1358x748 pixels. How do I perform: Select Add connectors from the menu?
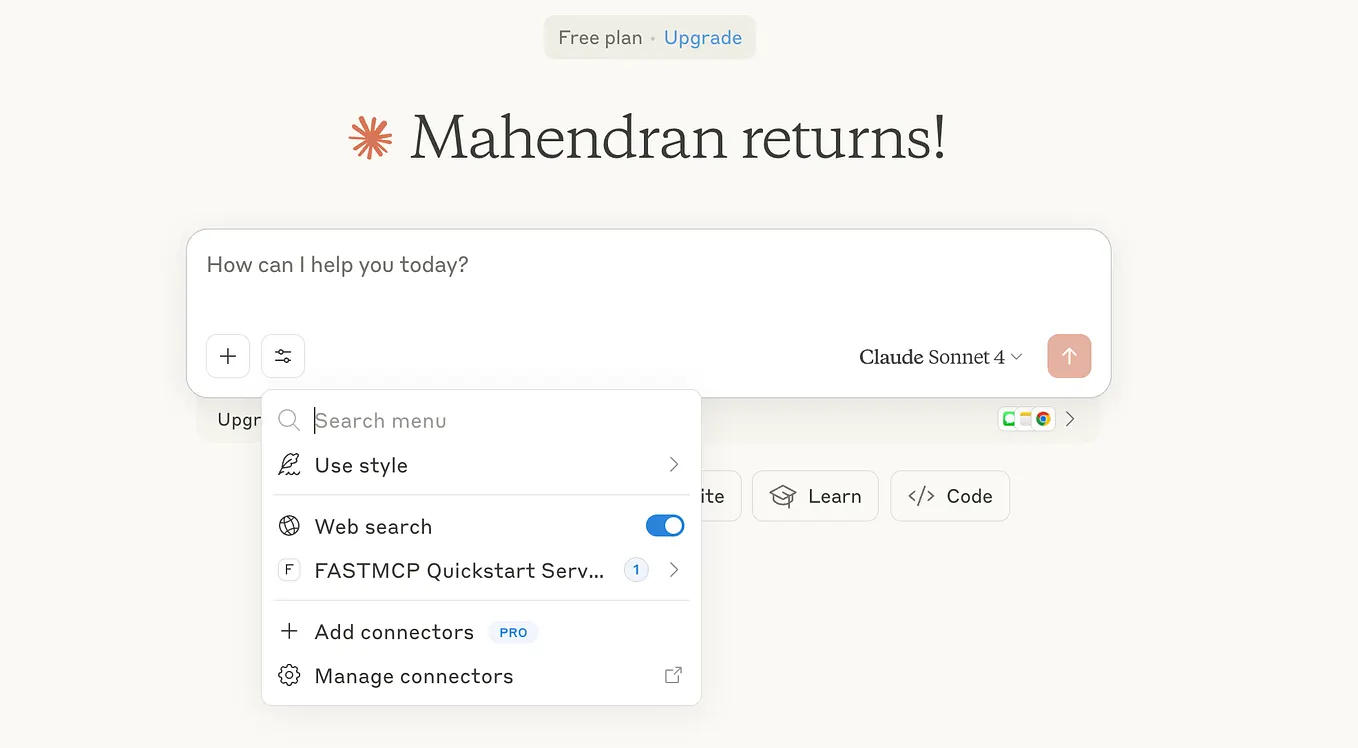(394, 631)
